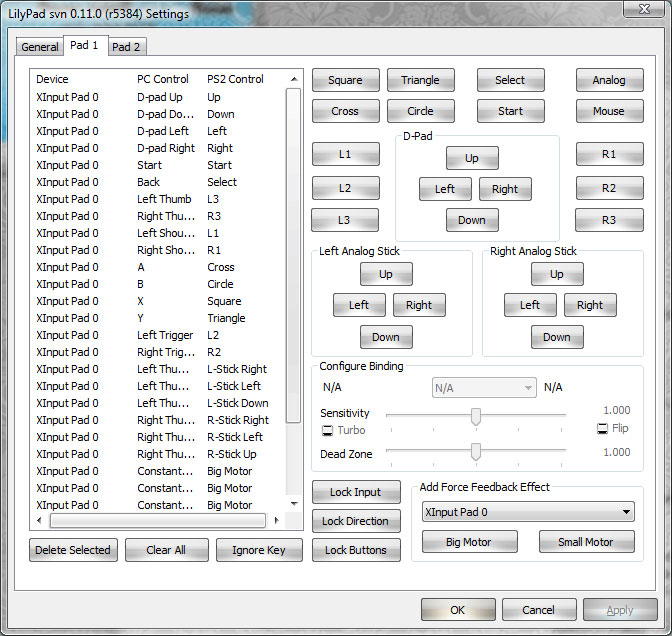Viewport: 672px width, 636px height.
Task: Bind the R2 button
Action: 609,188
